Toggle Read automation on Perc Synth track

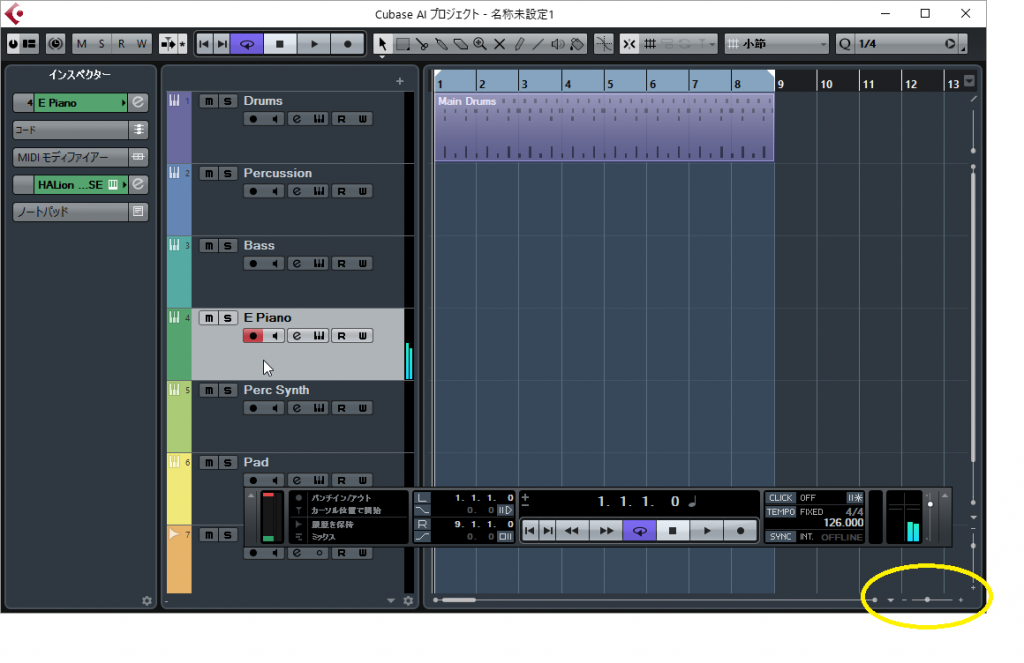point(342,408)
